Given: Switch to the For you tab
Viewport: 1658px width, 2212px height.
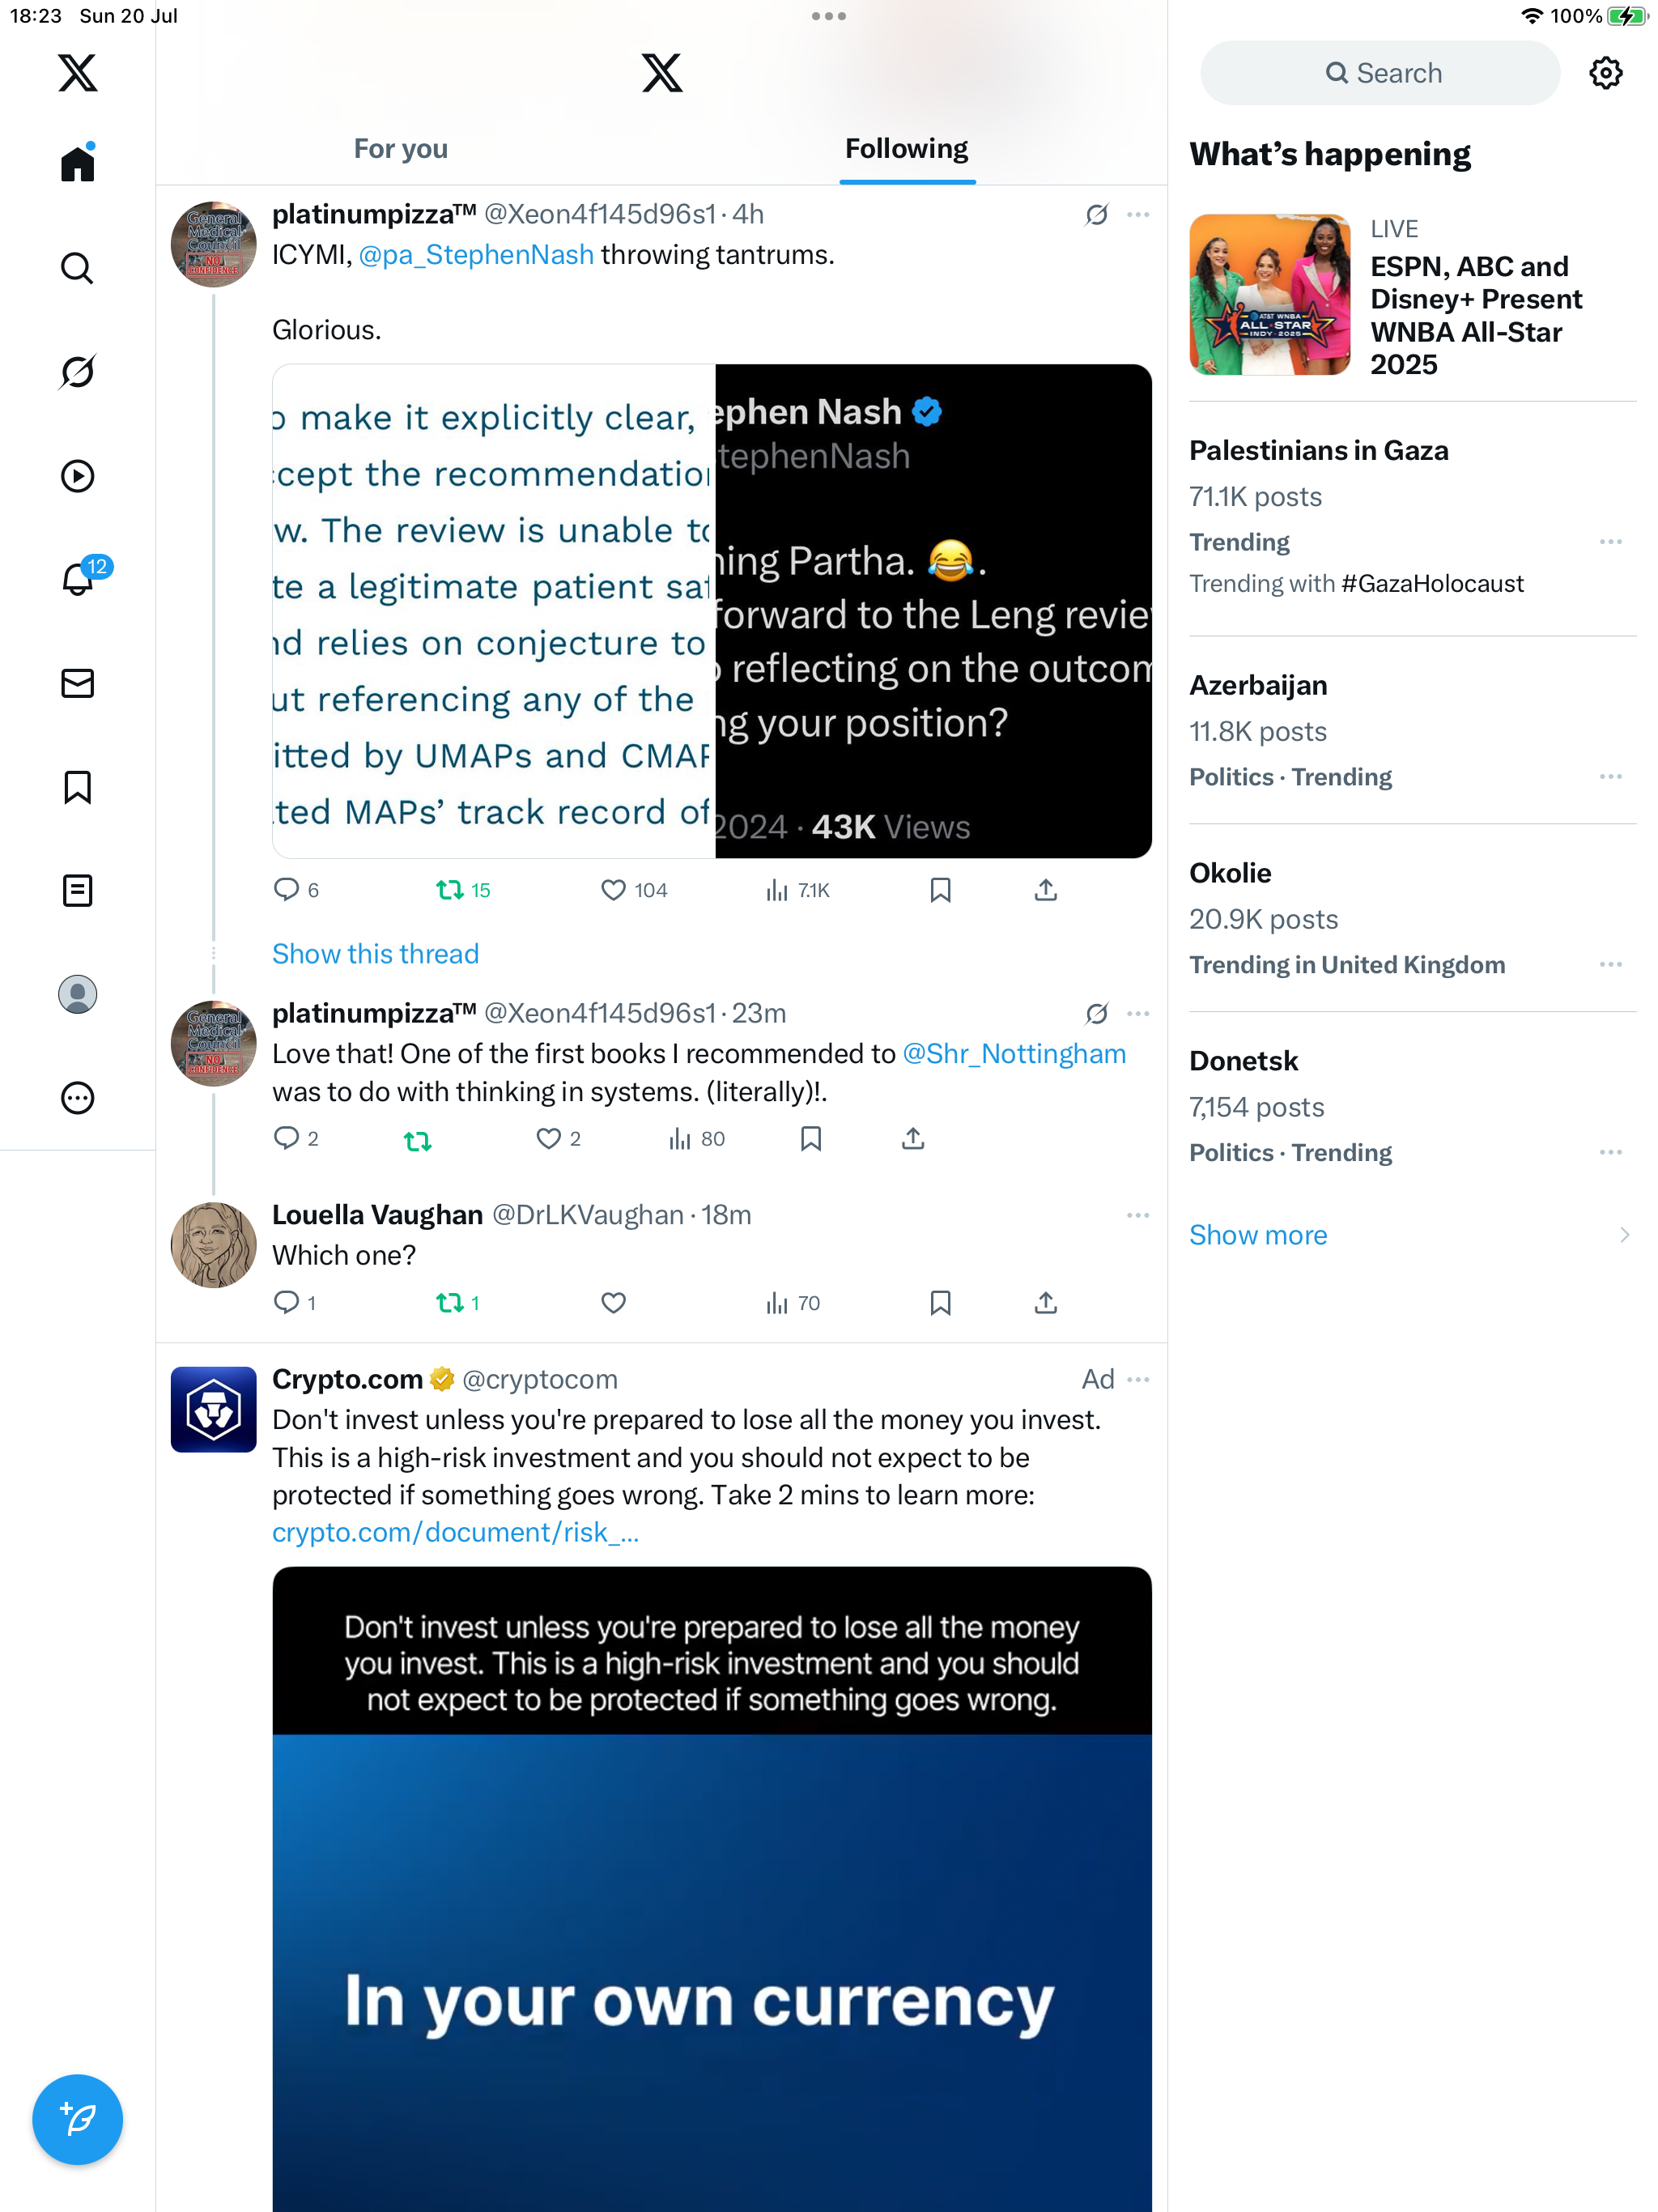Looking at the screenshot, I should pos(400,149).
